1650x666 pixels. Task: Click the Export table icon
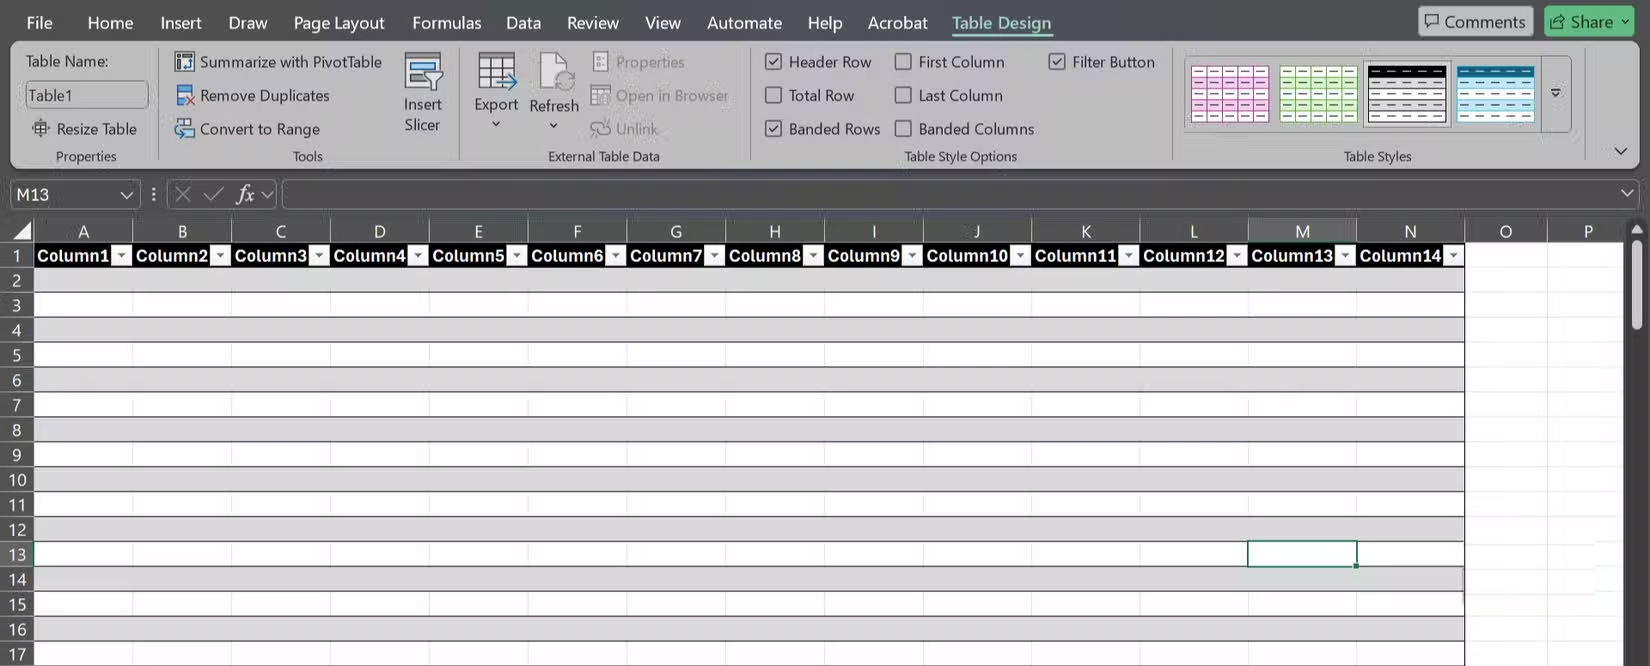496,71
